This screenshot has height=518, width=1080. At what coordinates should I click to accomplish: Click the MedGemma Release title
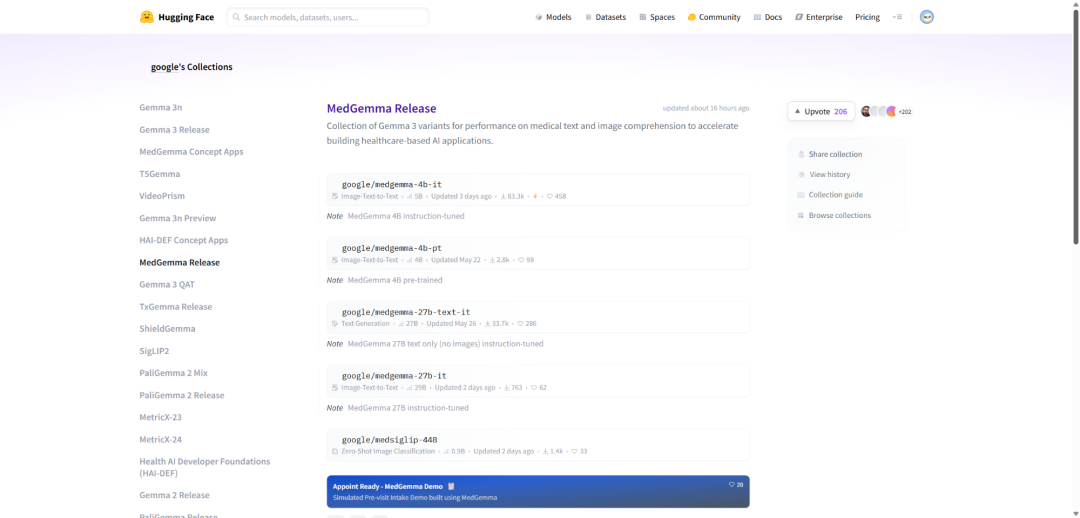[x=382, y=108]
